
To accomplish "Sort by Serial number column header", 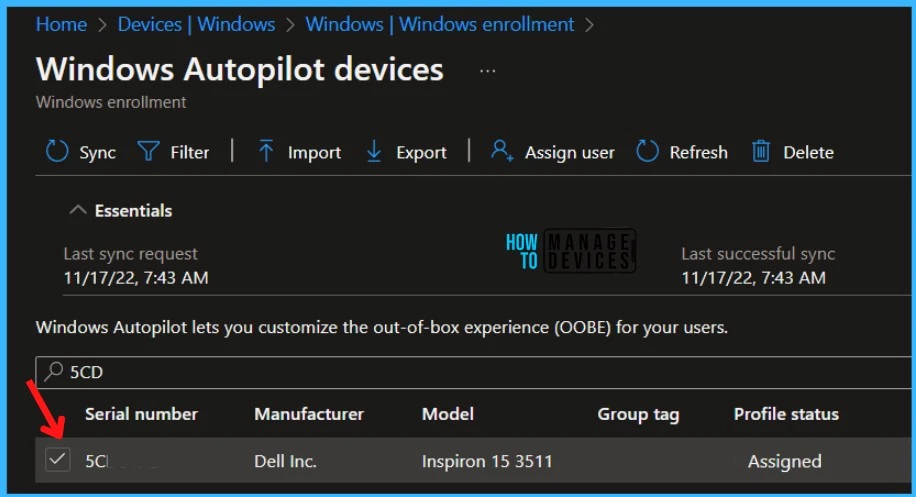I will pyautogui.click(x=141, y=414).
